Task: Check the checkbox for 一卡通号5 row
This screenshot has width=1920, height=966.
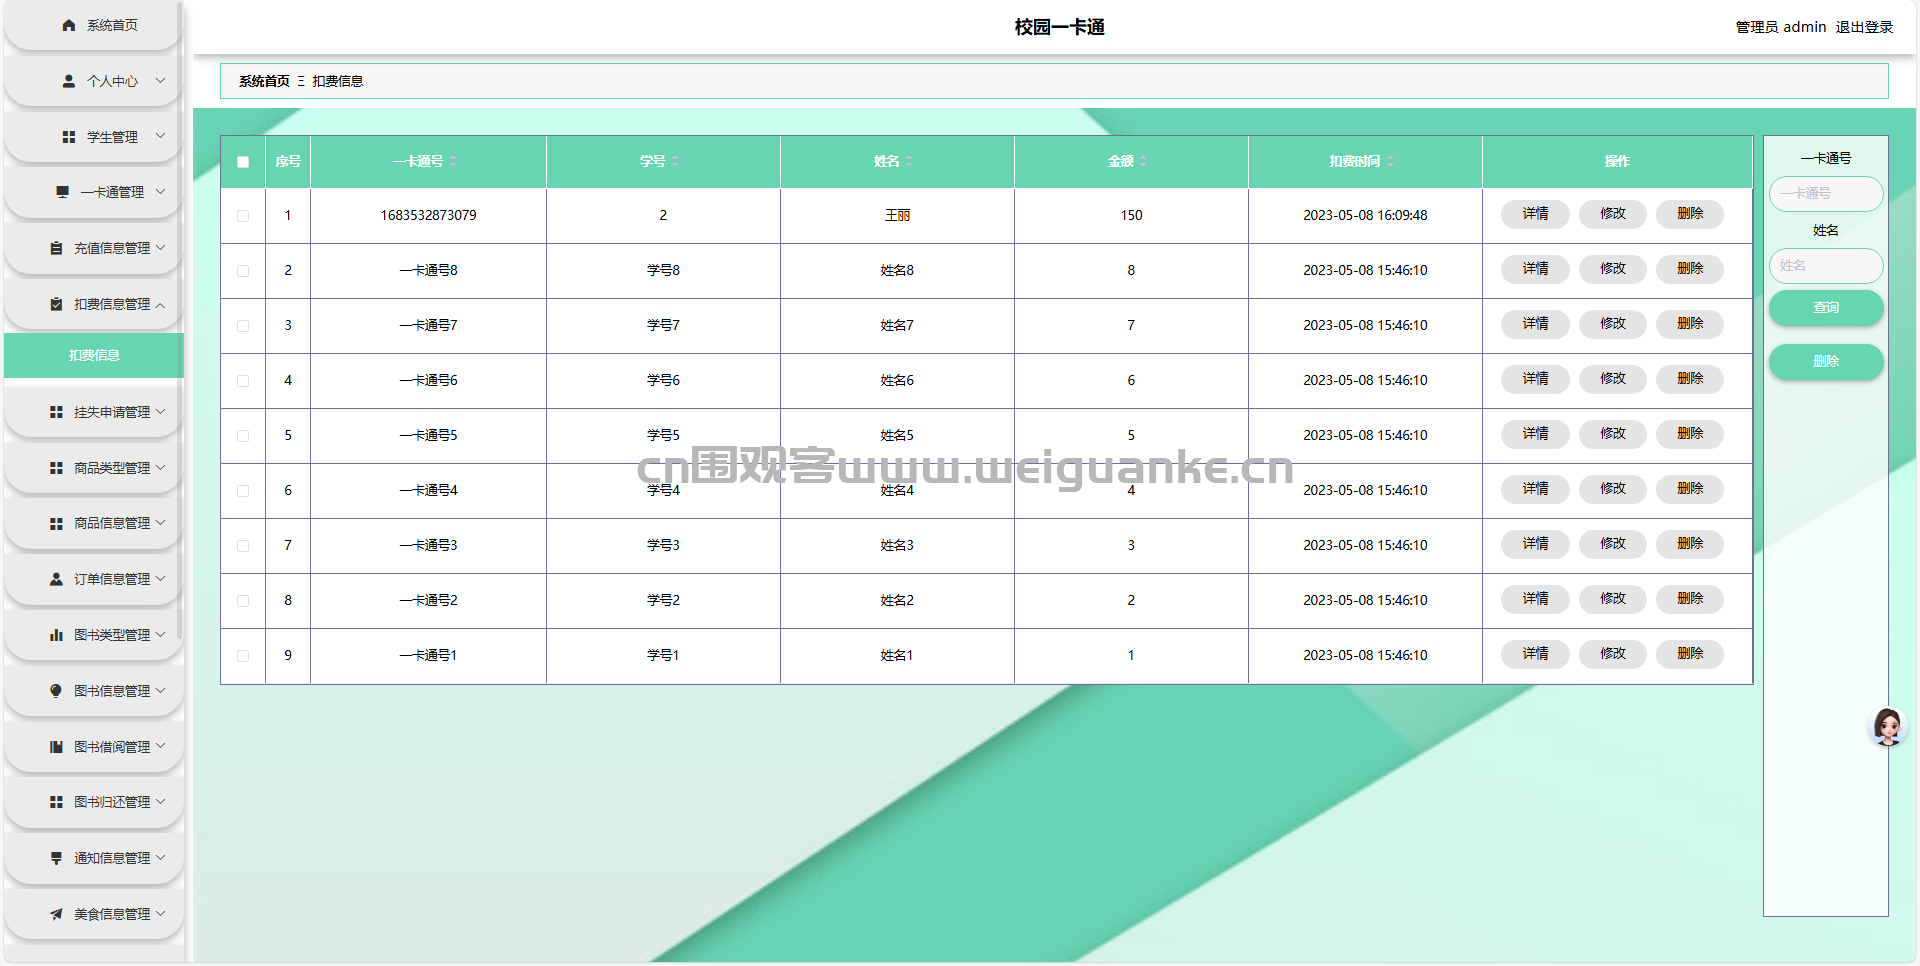Action: point(243,436)
